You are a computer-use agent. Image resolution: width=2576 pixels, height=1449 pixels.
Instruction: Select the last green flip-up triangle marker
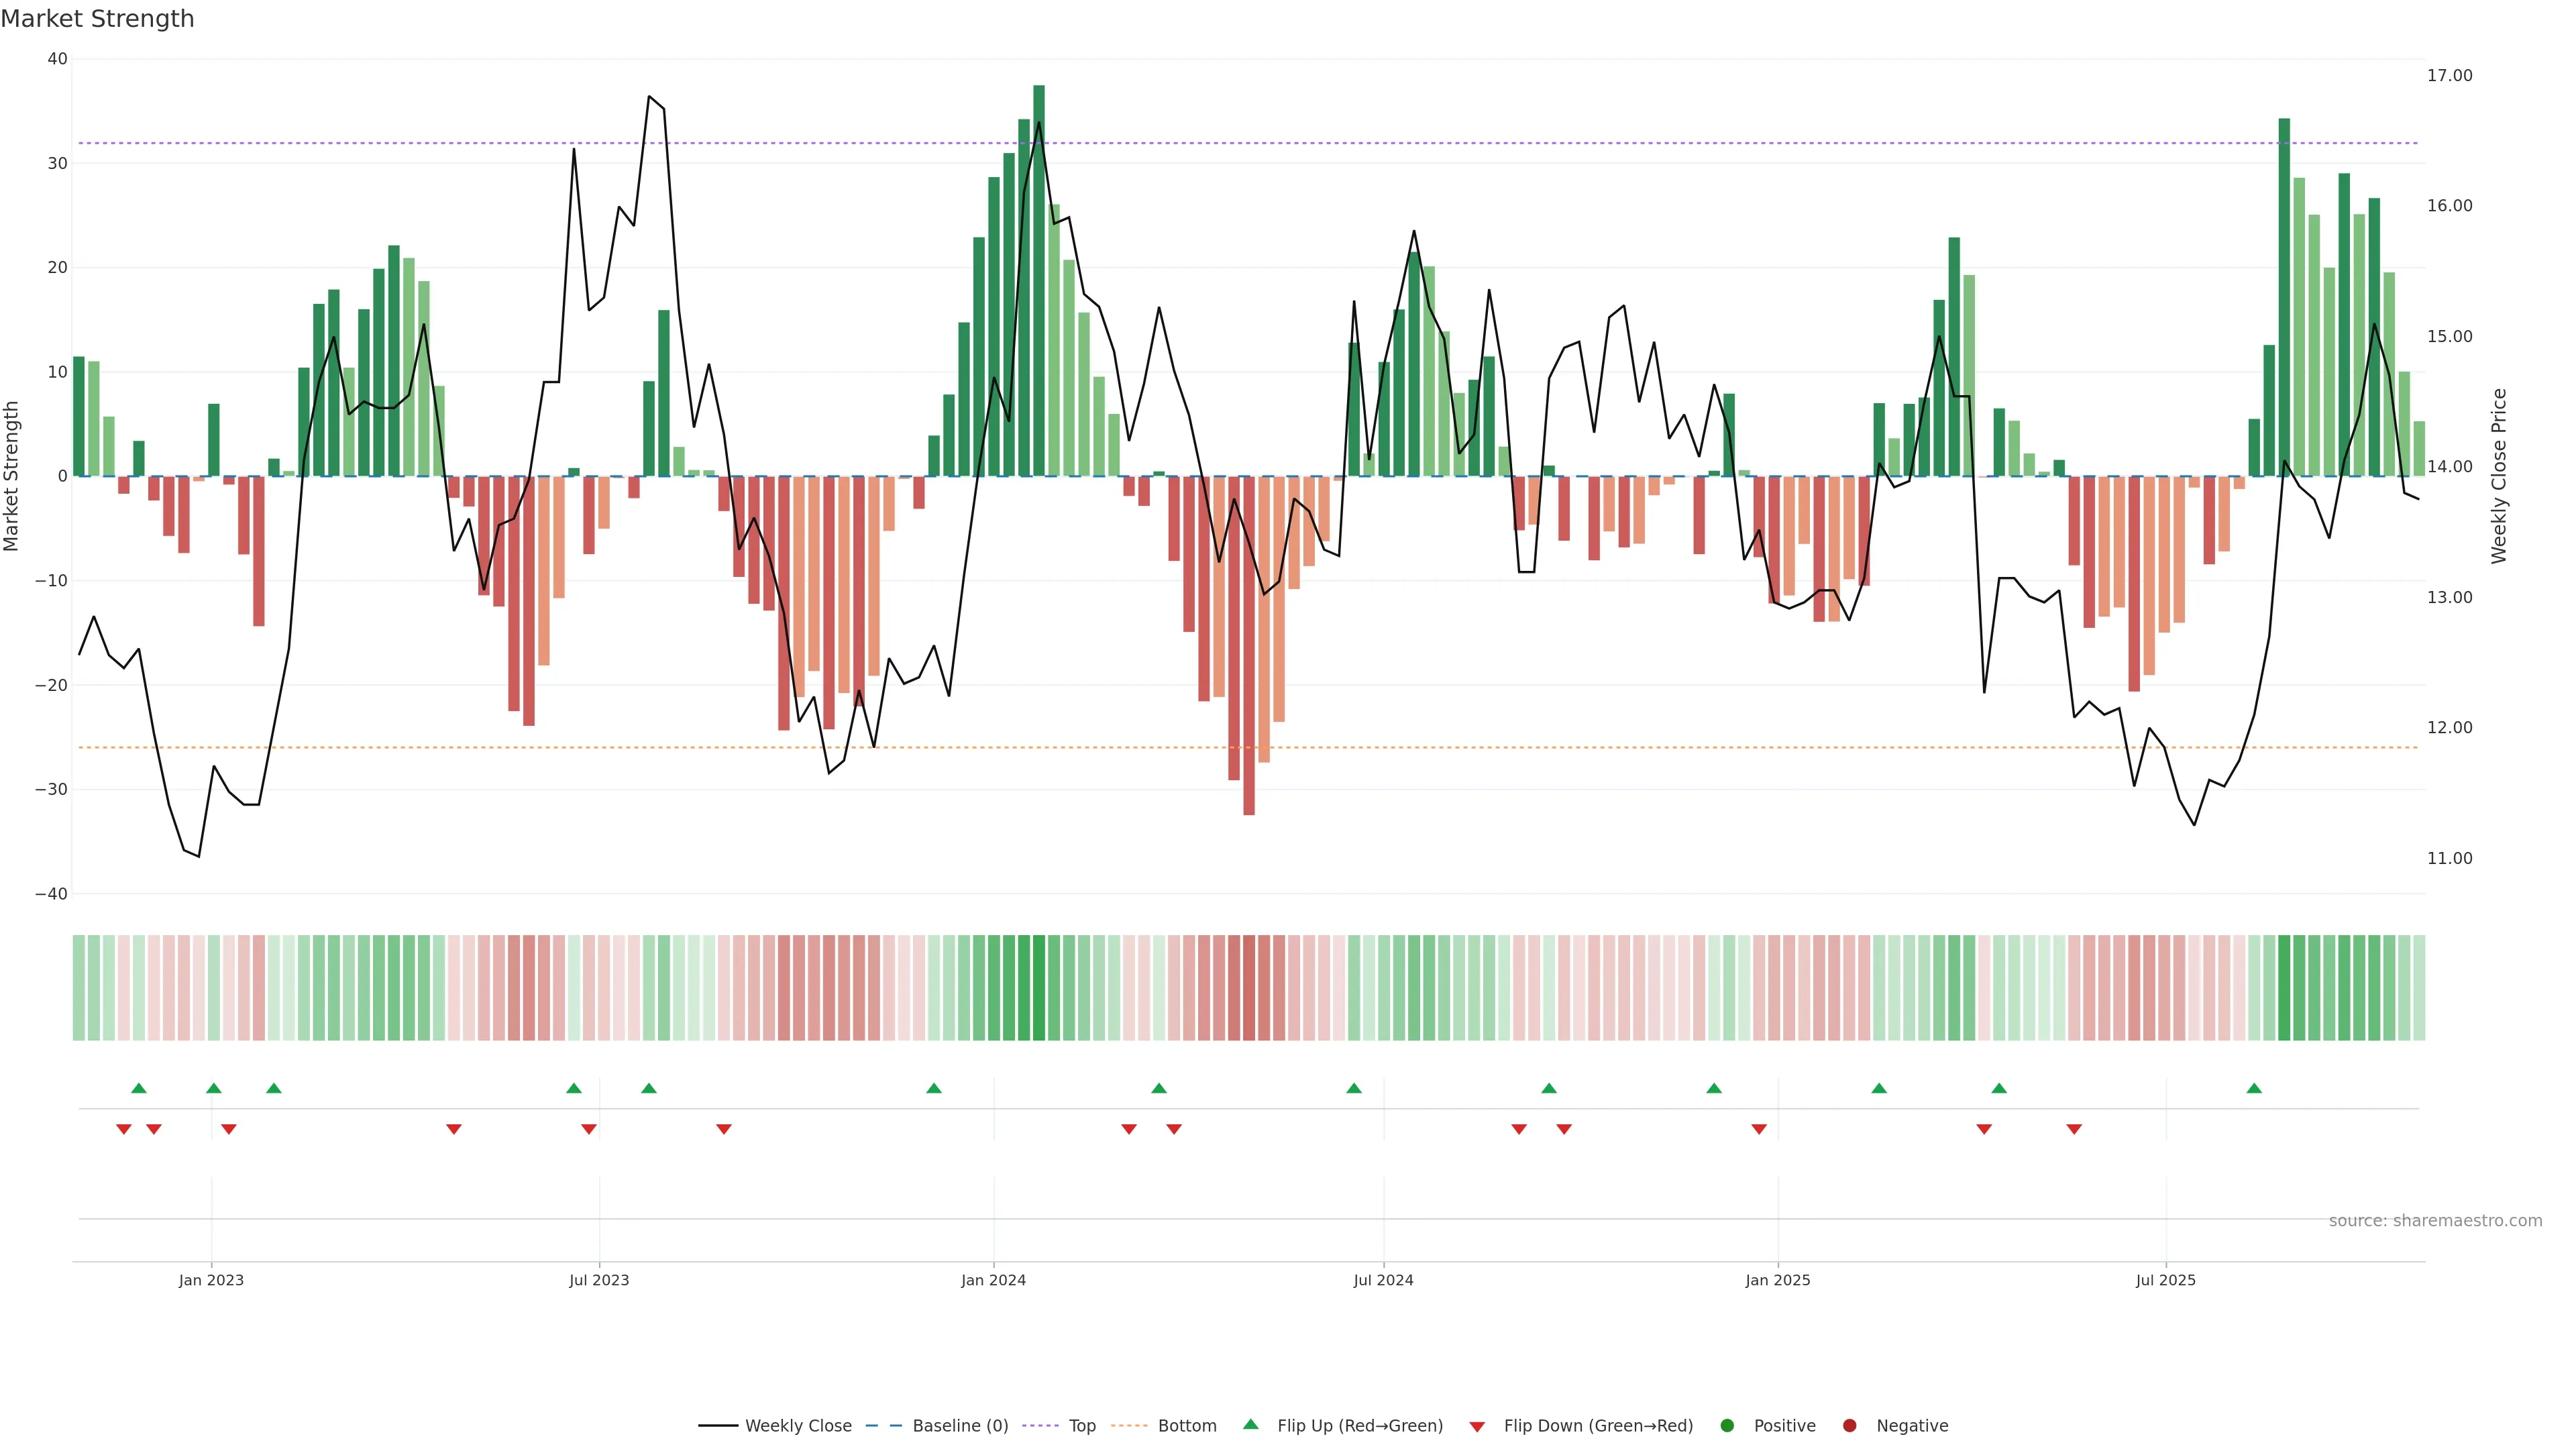pyautogui.click(x=2254, y=1088)
